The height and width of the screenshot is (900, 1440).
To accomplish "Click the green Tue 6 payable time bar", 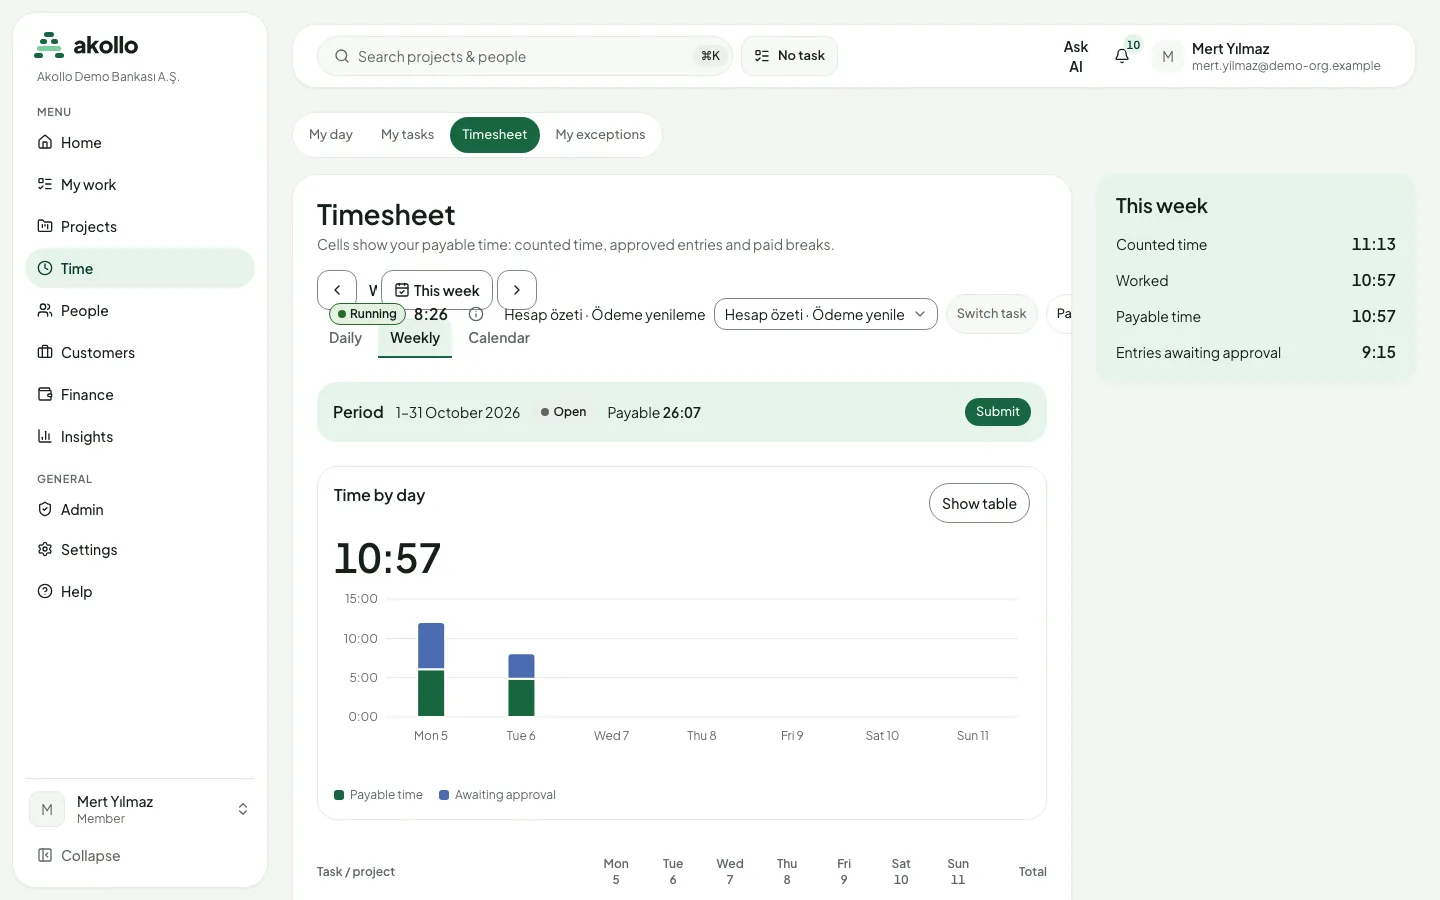I will (x=521, y=698).
